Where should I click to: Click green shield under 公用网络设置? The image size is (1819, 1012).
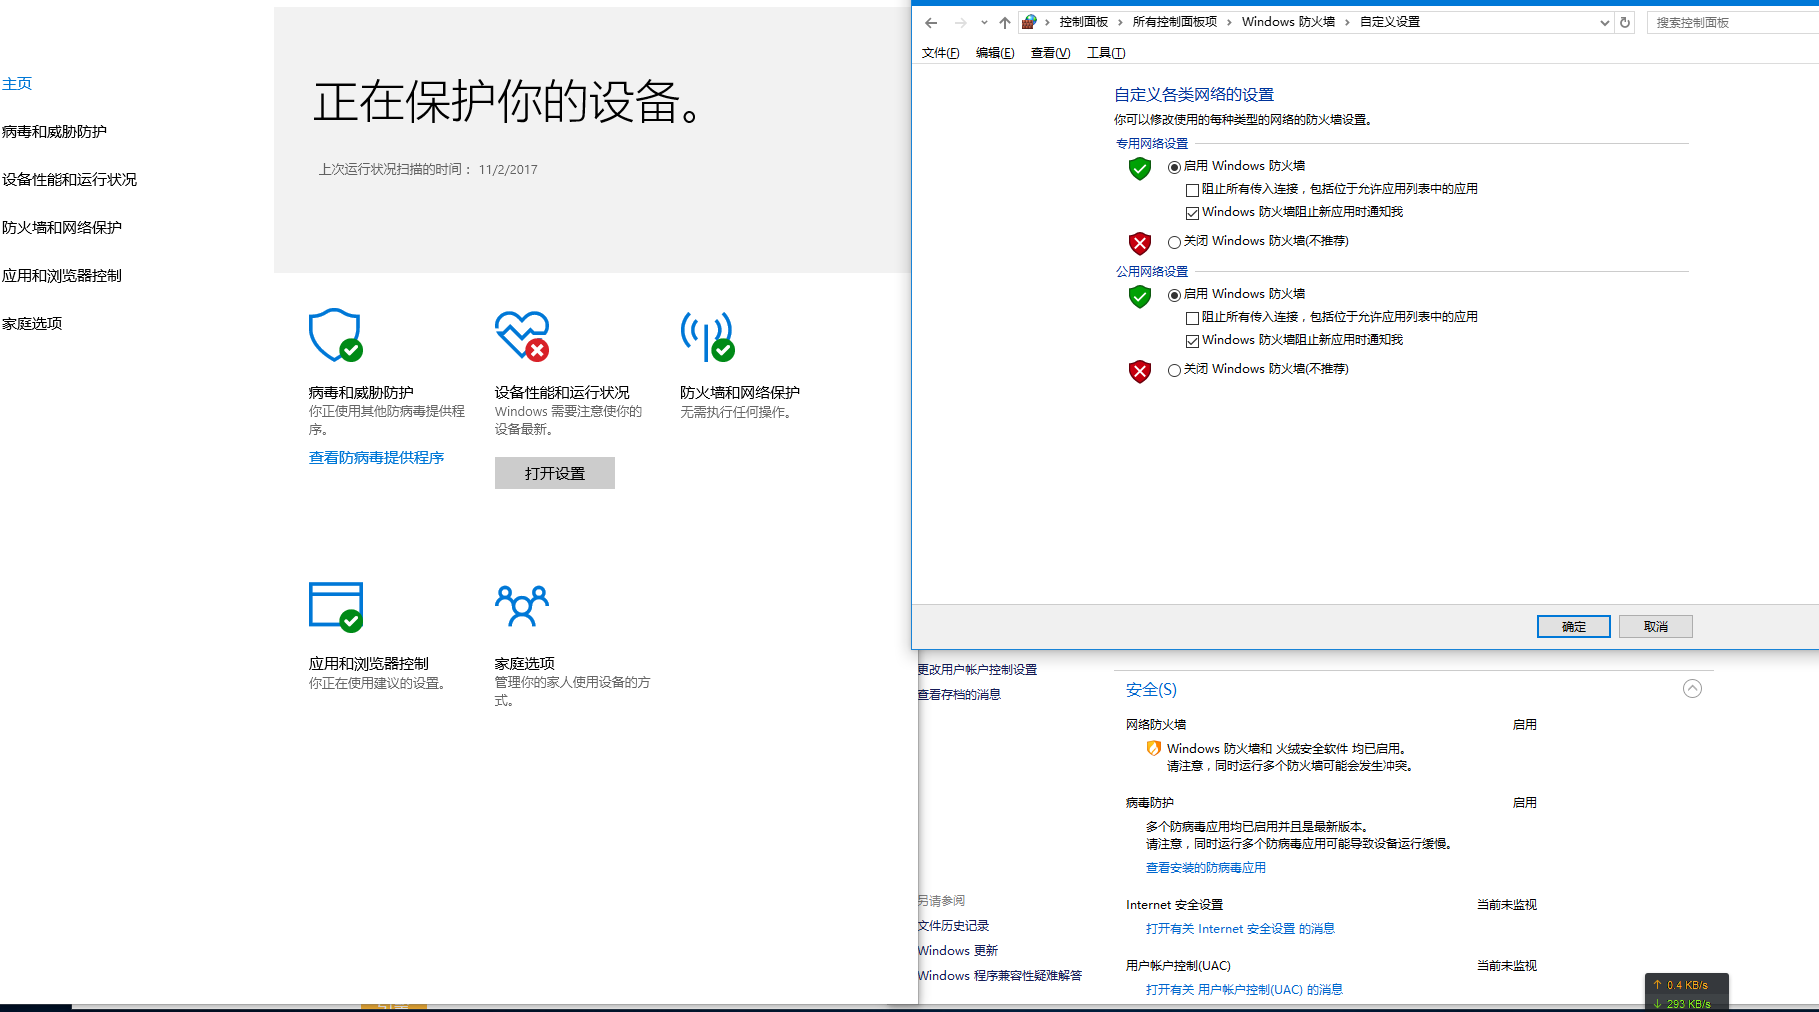[x=1140, y=296]
